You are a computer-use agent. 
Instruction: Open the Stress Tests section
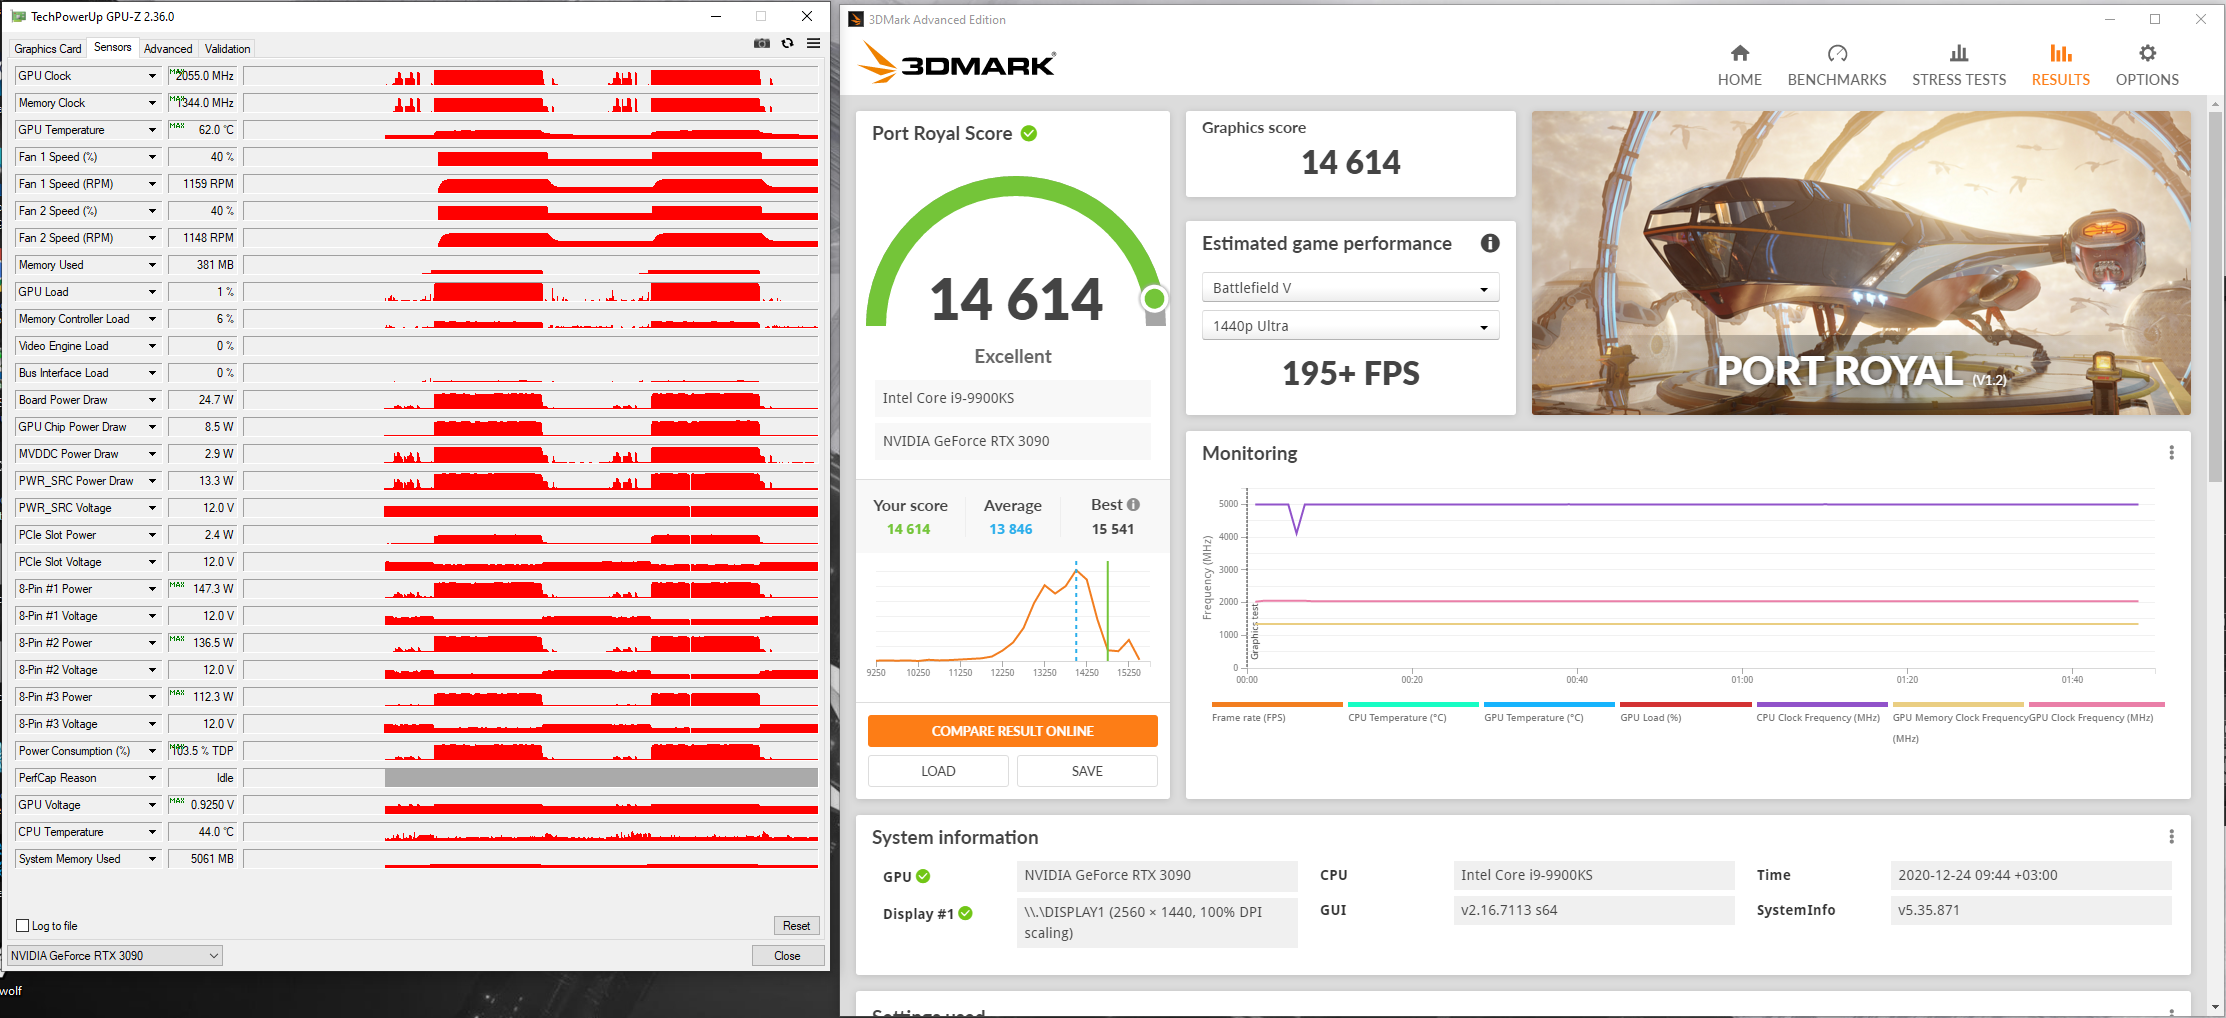pyautogui.click(x=1959, y=66)
